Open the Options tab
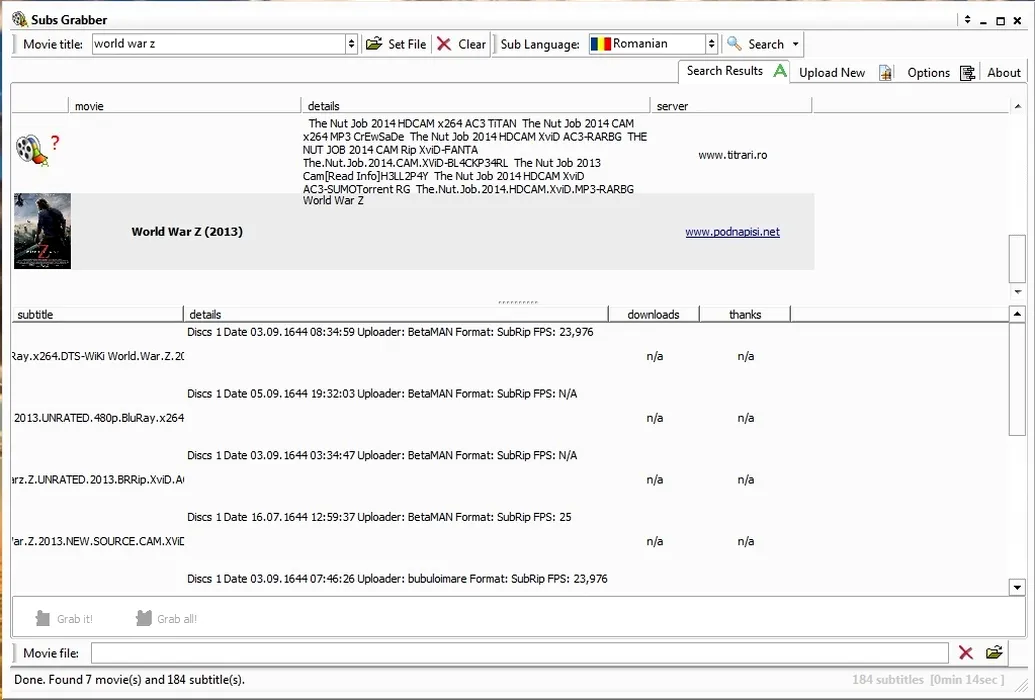This screenshot has width=1035, height=700. coord(928,72)
